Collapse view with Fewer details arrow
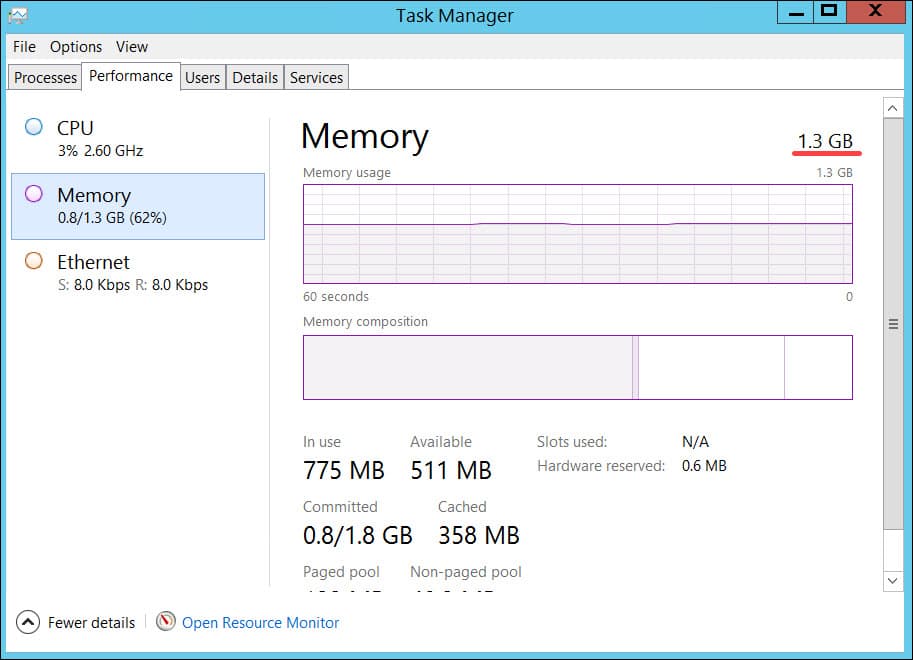Viewport: 913px width, 660px height. coord(28,622)
